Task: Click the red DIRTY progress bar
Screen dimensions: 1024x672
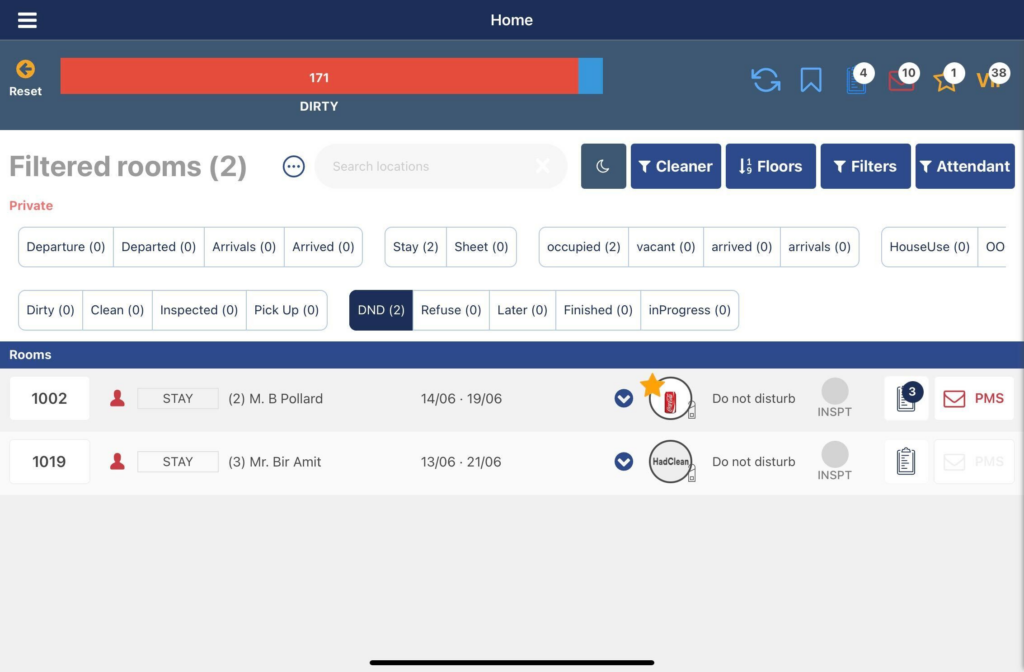Action: tap(319, 77)
